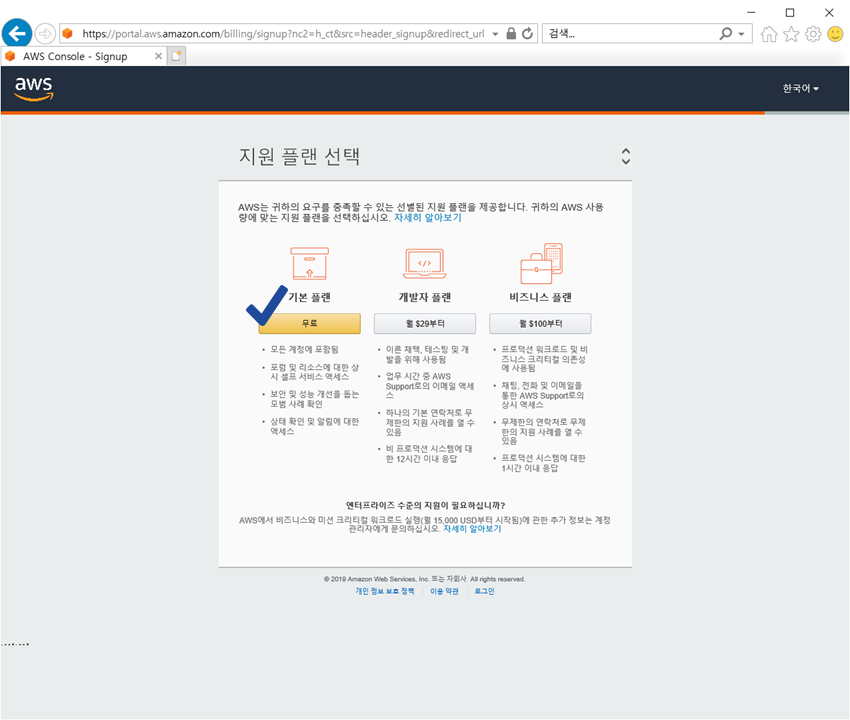This screenshot has height=720, width=850.
Task: Click the 지원 플랜 선택 page title
Action: [x=299, y=156]
